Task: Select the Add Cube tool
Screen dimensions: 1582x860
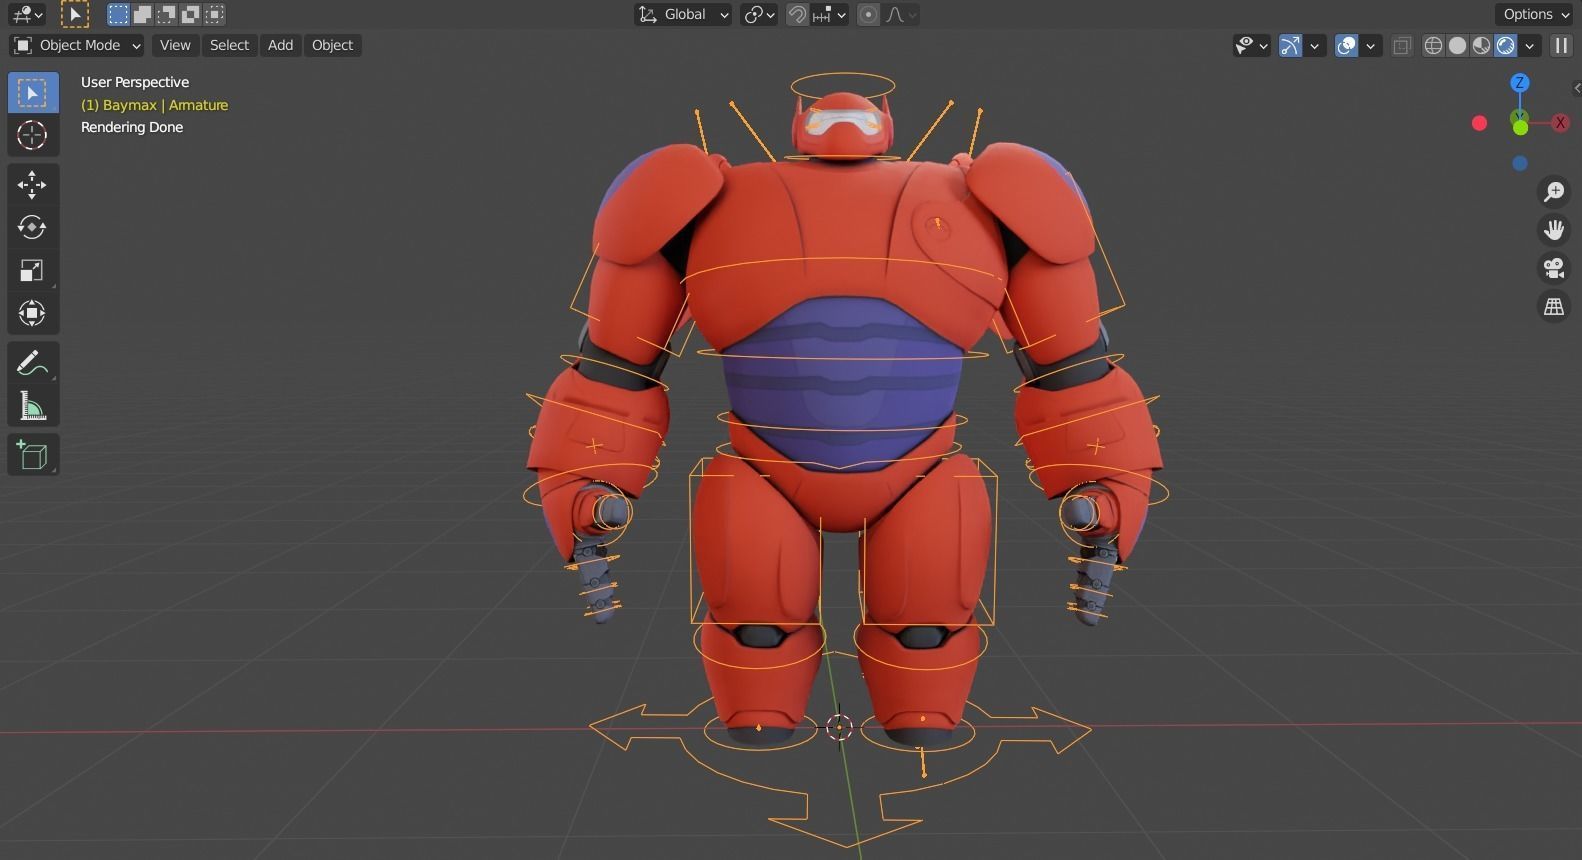Action: [33, 455]
